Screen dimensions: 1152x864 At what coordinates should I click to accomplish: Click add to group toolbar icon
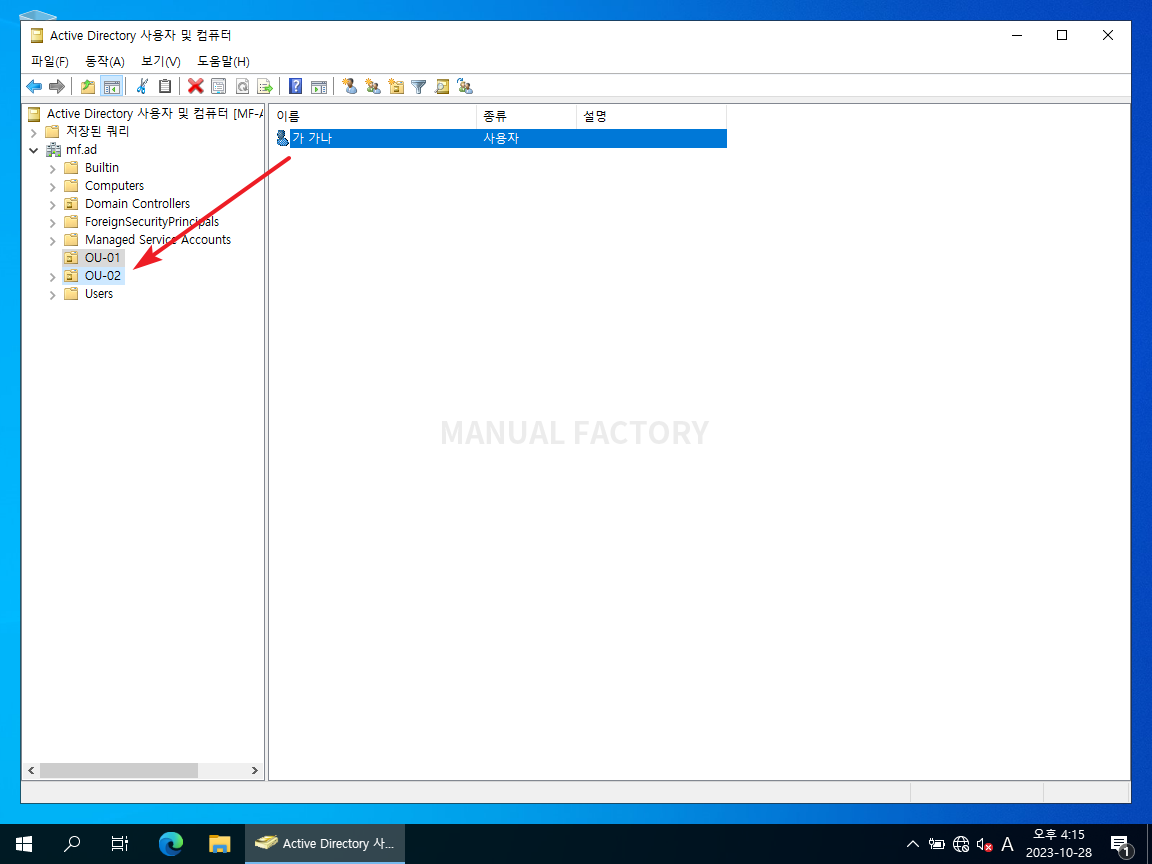(464, 87)
